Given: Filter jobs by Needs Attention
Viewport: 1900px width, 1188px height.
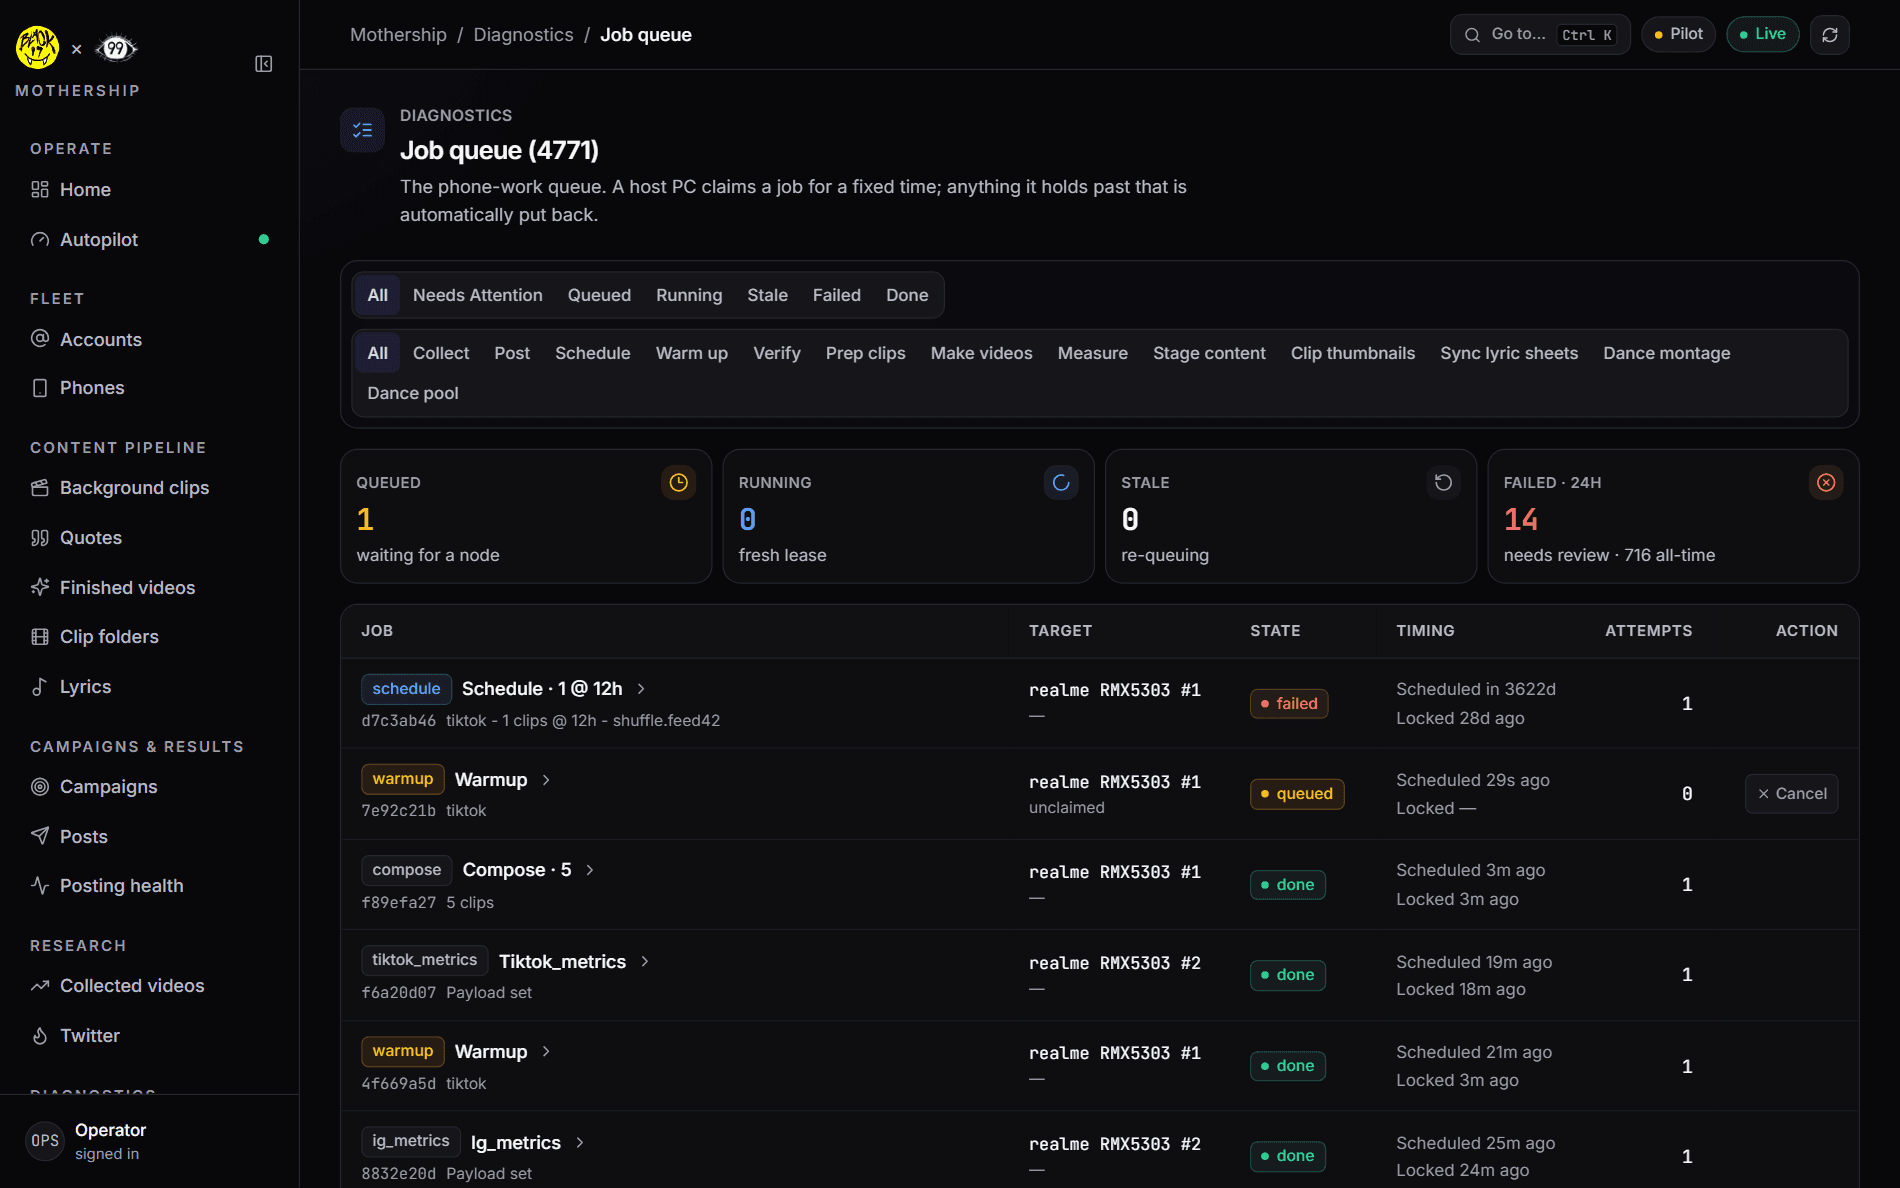Looking at the screenshot, I should (478, 295).
